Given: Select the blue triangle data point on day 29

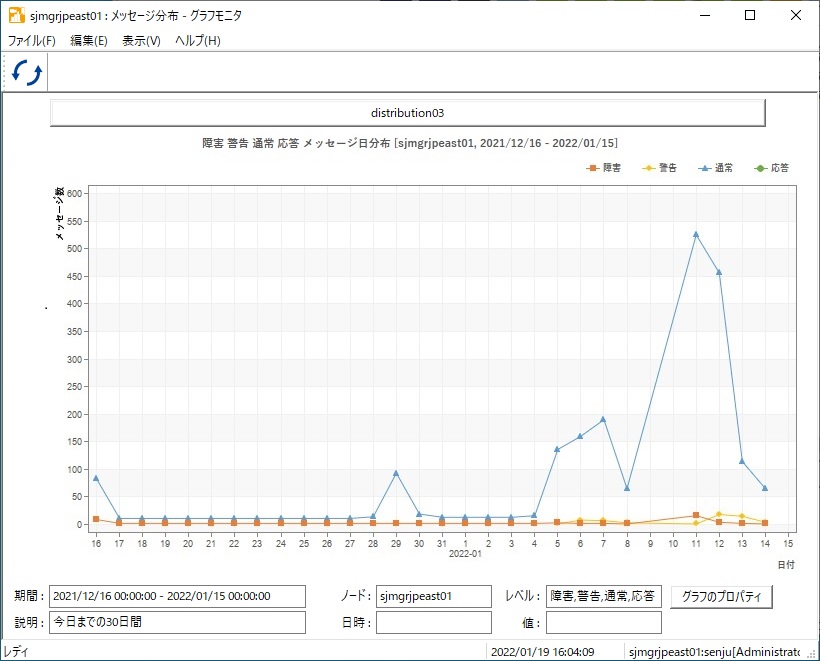Looking at the screenshot, I should (x=396, y=473).
